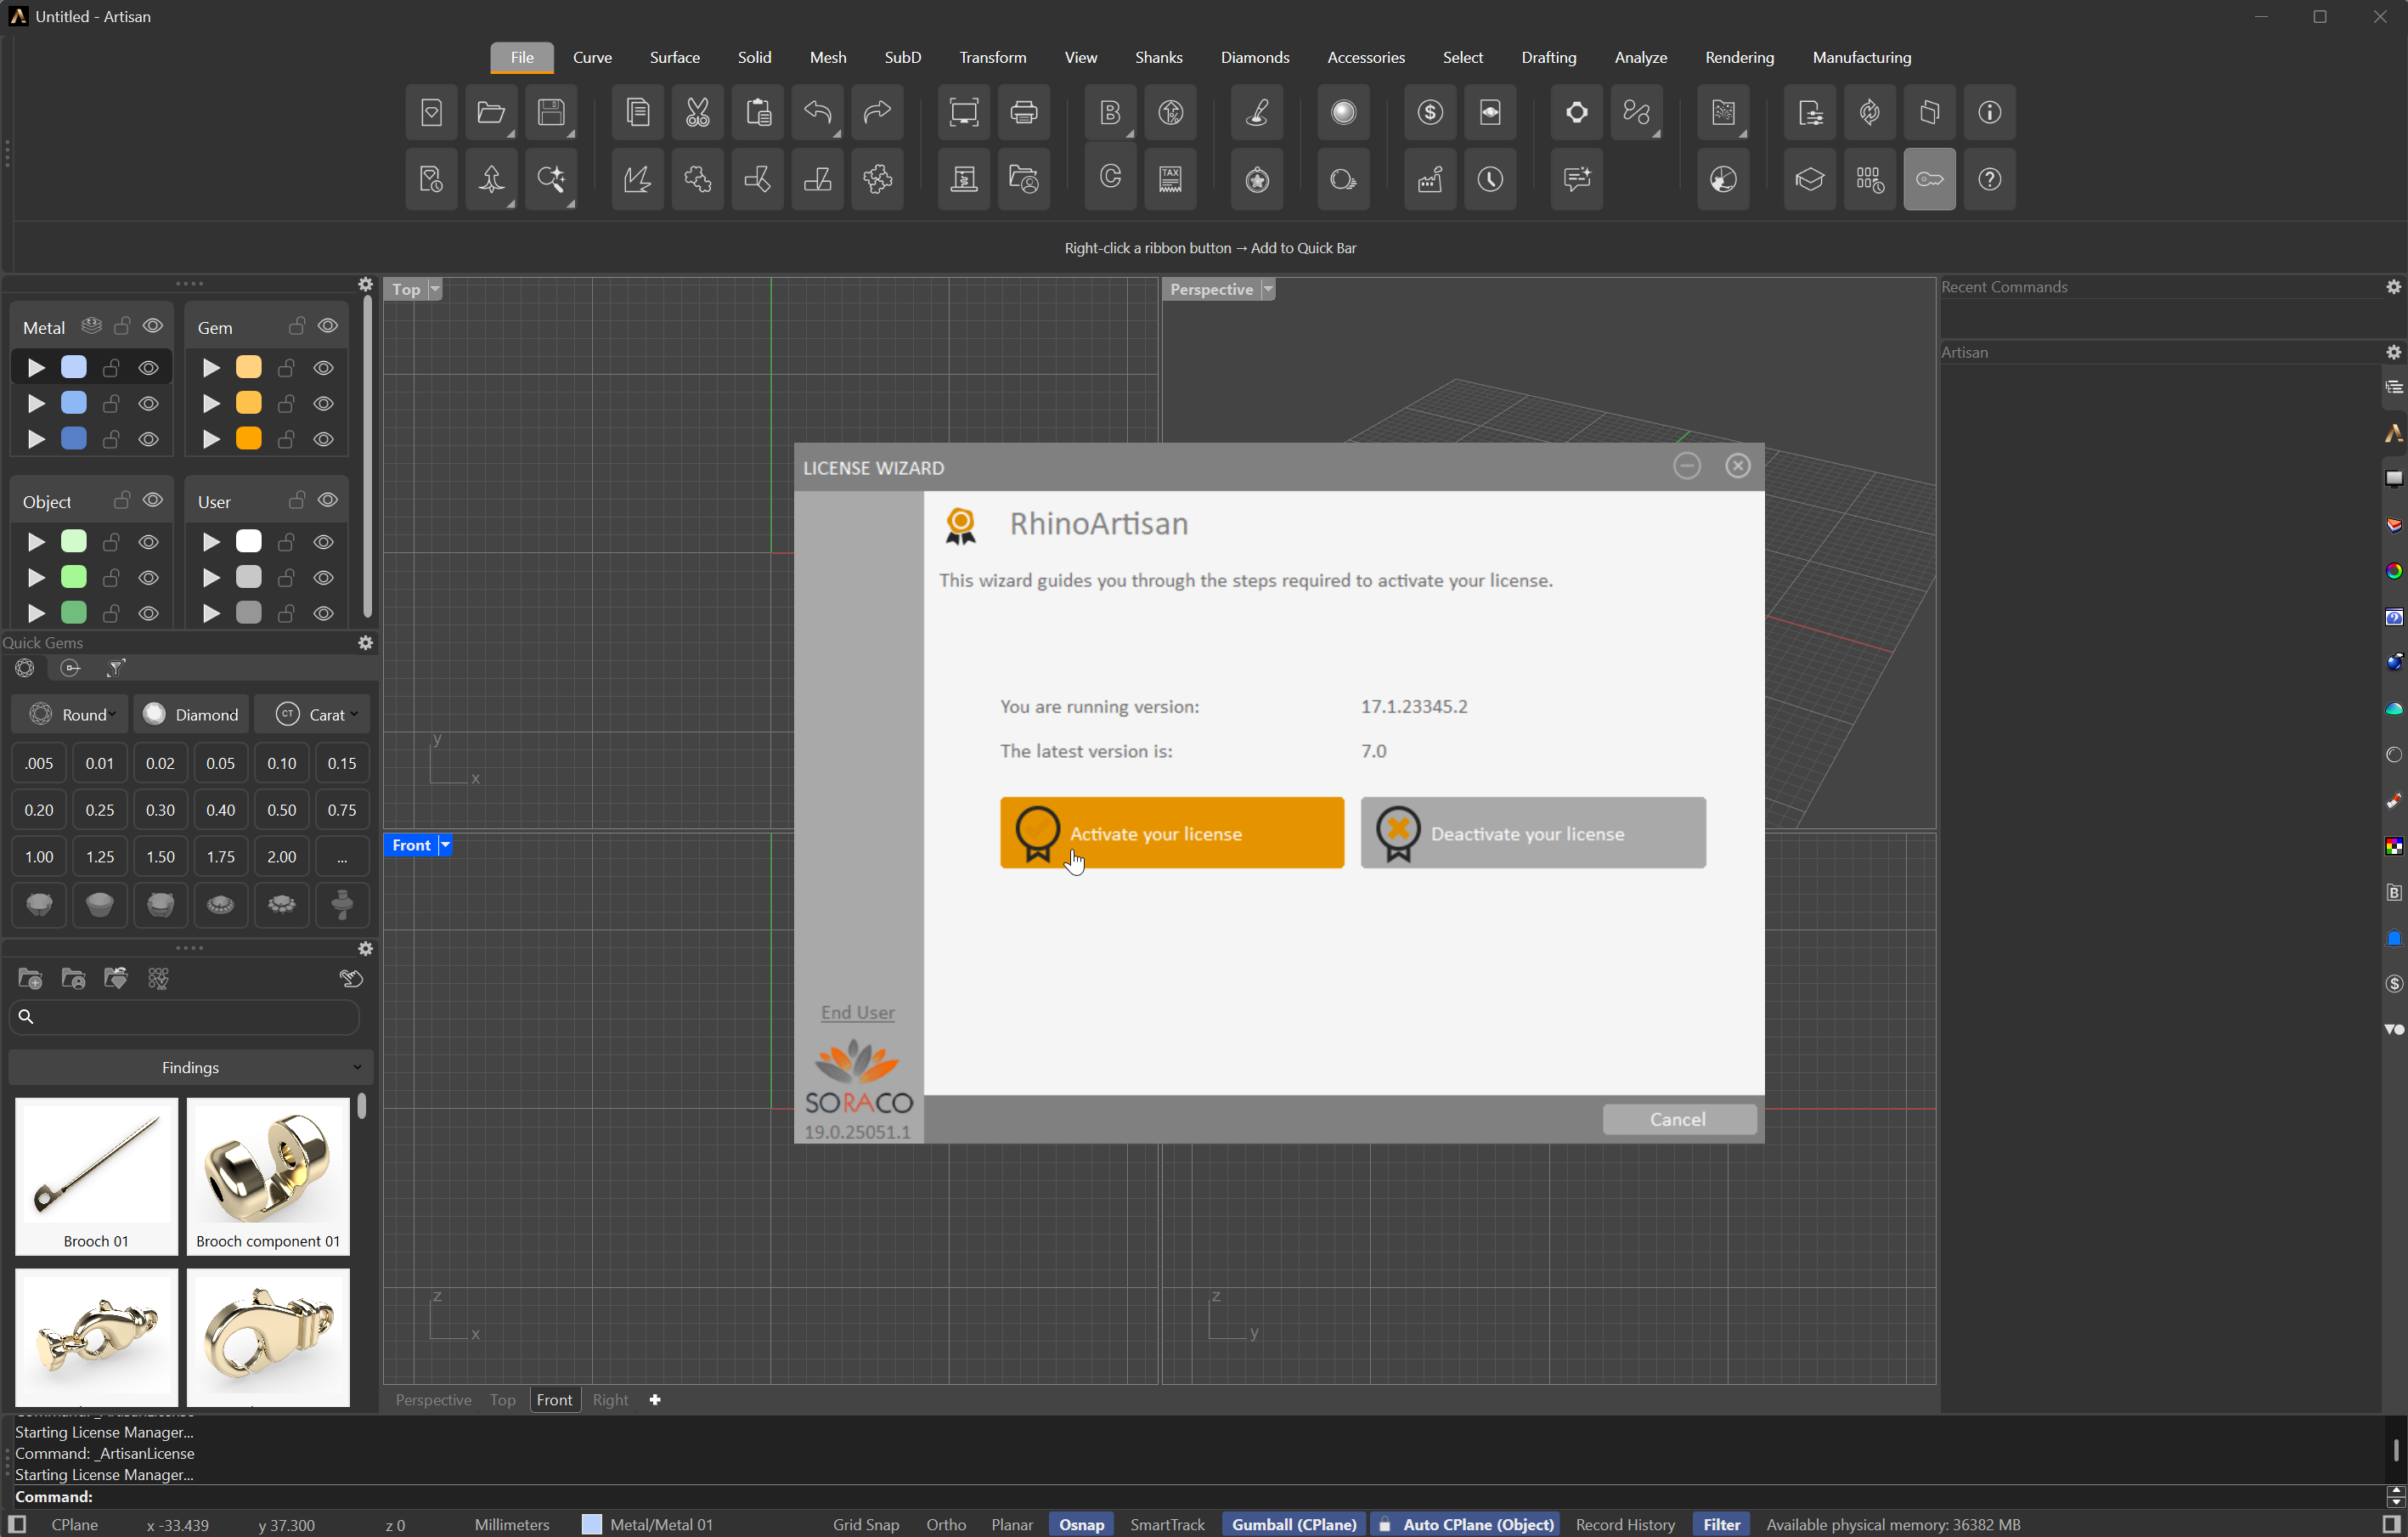Click the white User layer color swatch
This screenshot has height=1537, width=2408.
[x=249, y=541]
